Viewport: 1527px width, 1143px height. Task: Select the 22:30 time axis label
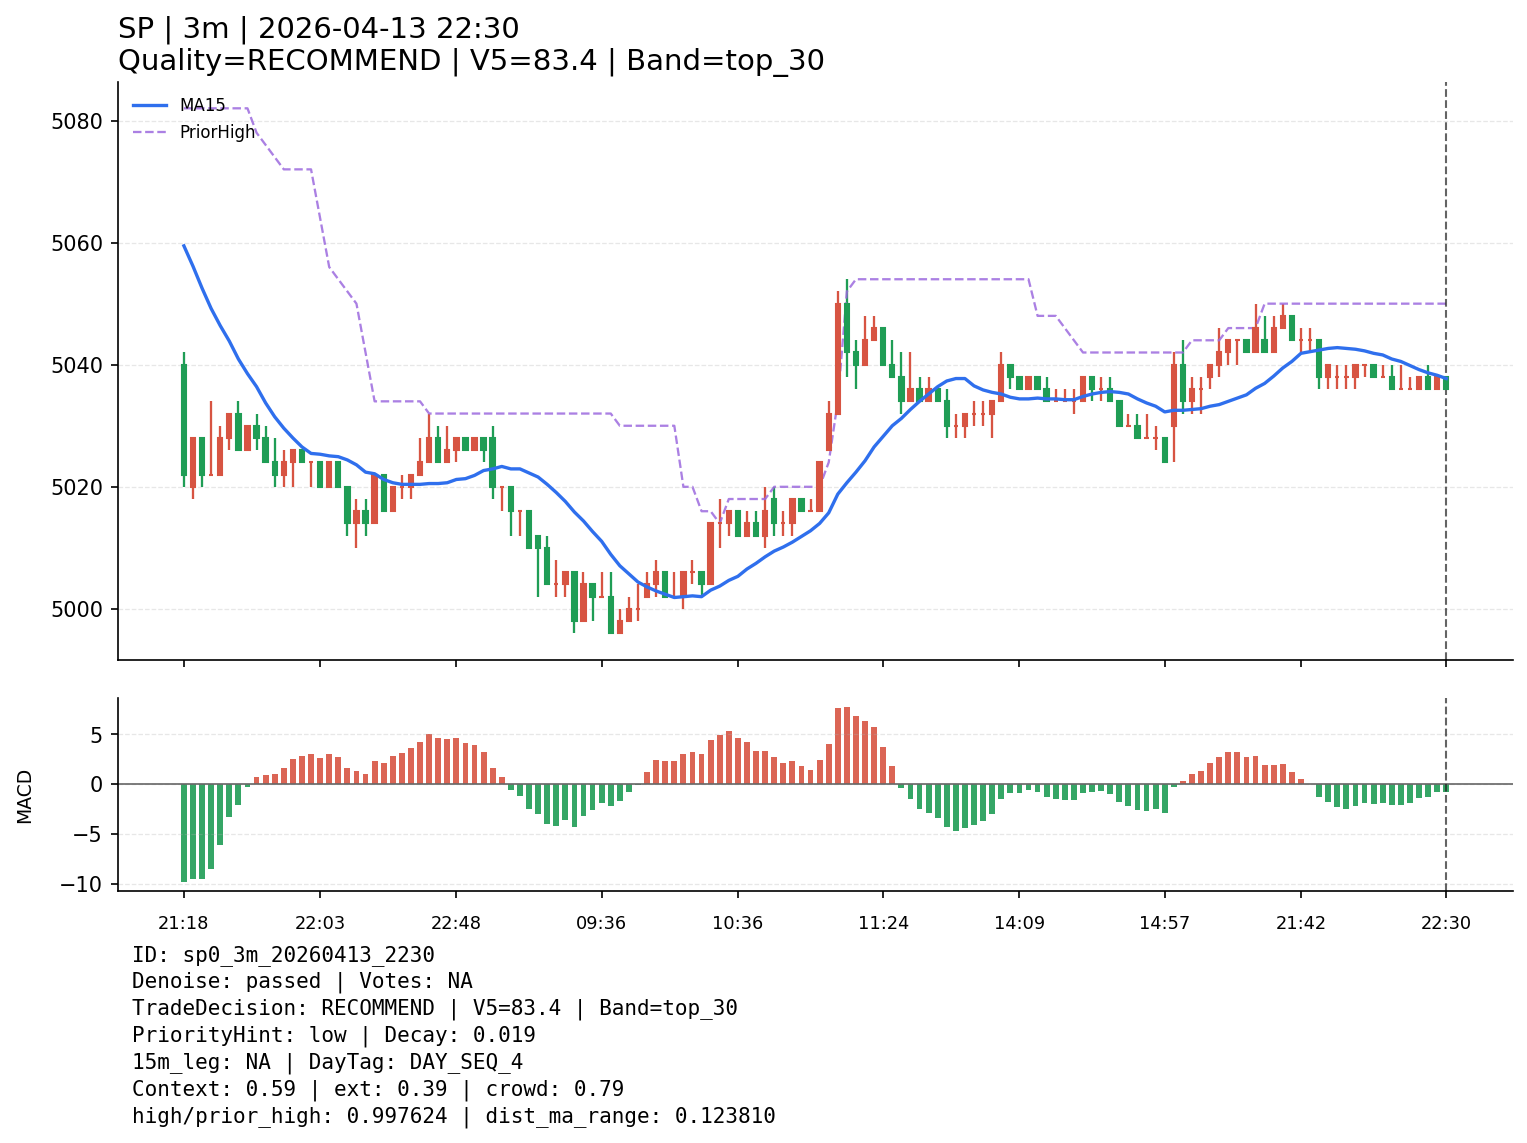tap(1446, 923)
